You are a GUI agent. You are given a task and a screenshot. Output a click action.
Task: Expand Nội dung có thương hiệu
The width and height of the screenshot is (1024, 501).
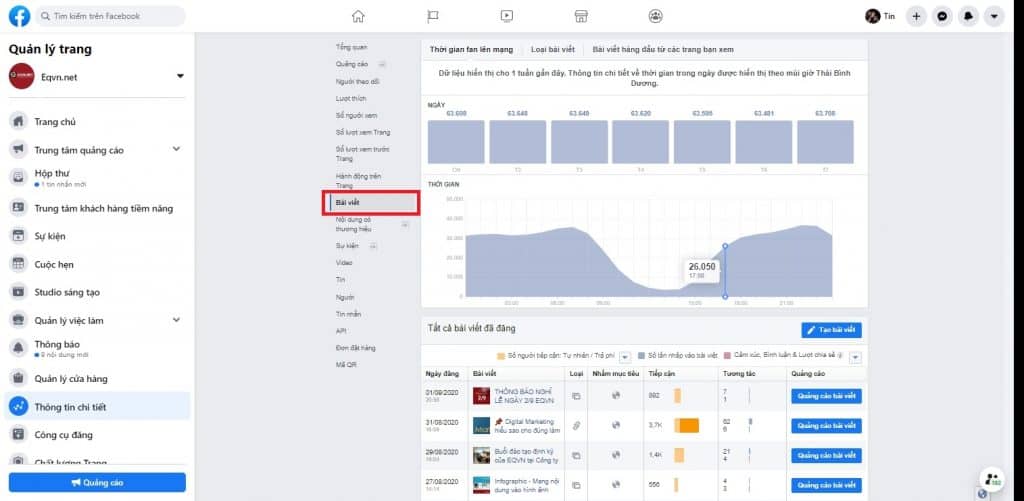(x=405, y=225)
